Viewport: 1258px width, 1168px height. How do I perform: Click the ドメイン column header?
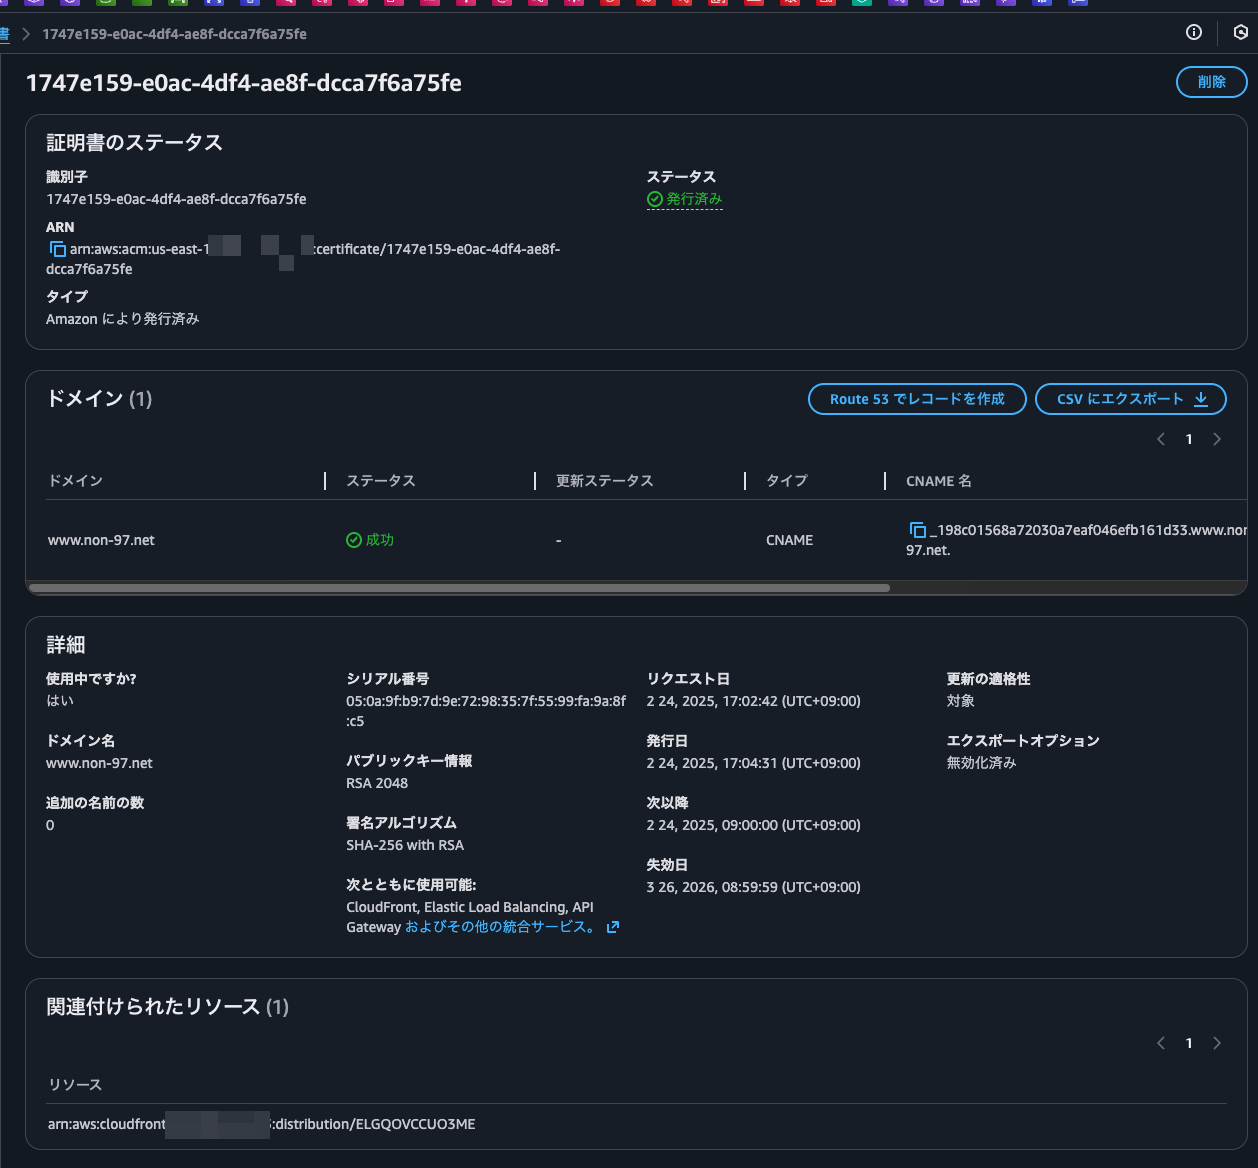coord(76,481)
